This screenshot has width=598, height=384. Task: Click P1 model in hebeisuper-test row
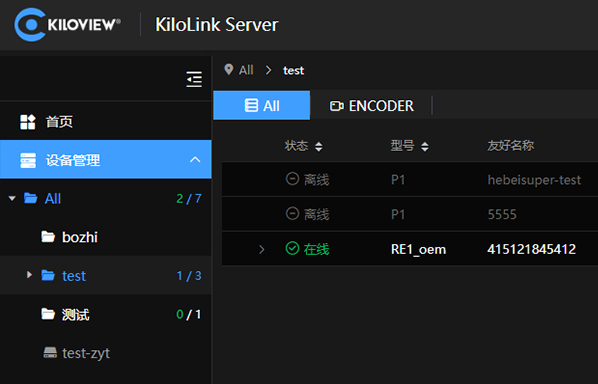pos(398,180)
